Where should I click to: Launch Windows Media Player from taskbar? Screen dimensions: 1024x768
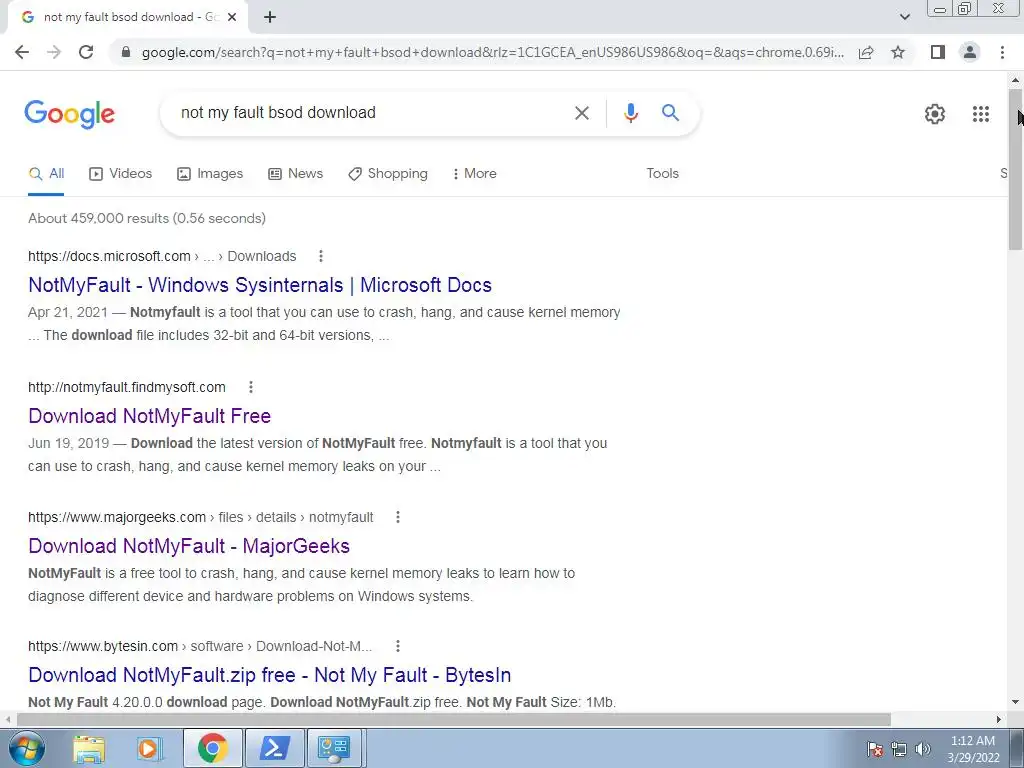click(x=148, y=748)
